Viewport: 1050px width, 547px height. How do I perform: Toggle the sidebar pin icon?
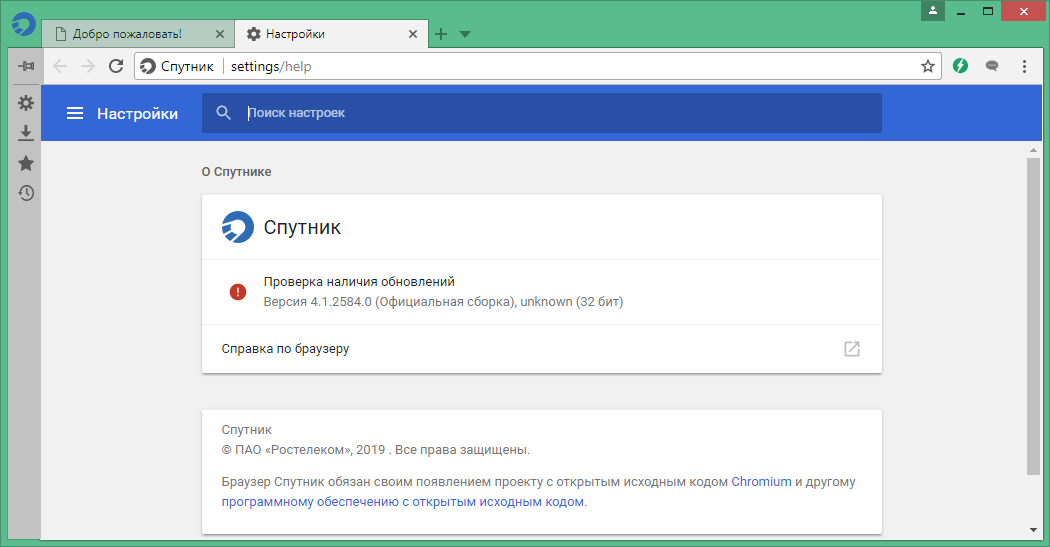click(x=26, y=66)
